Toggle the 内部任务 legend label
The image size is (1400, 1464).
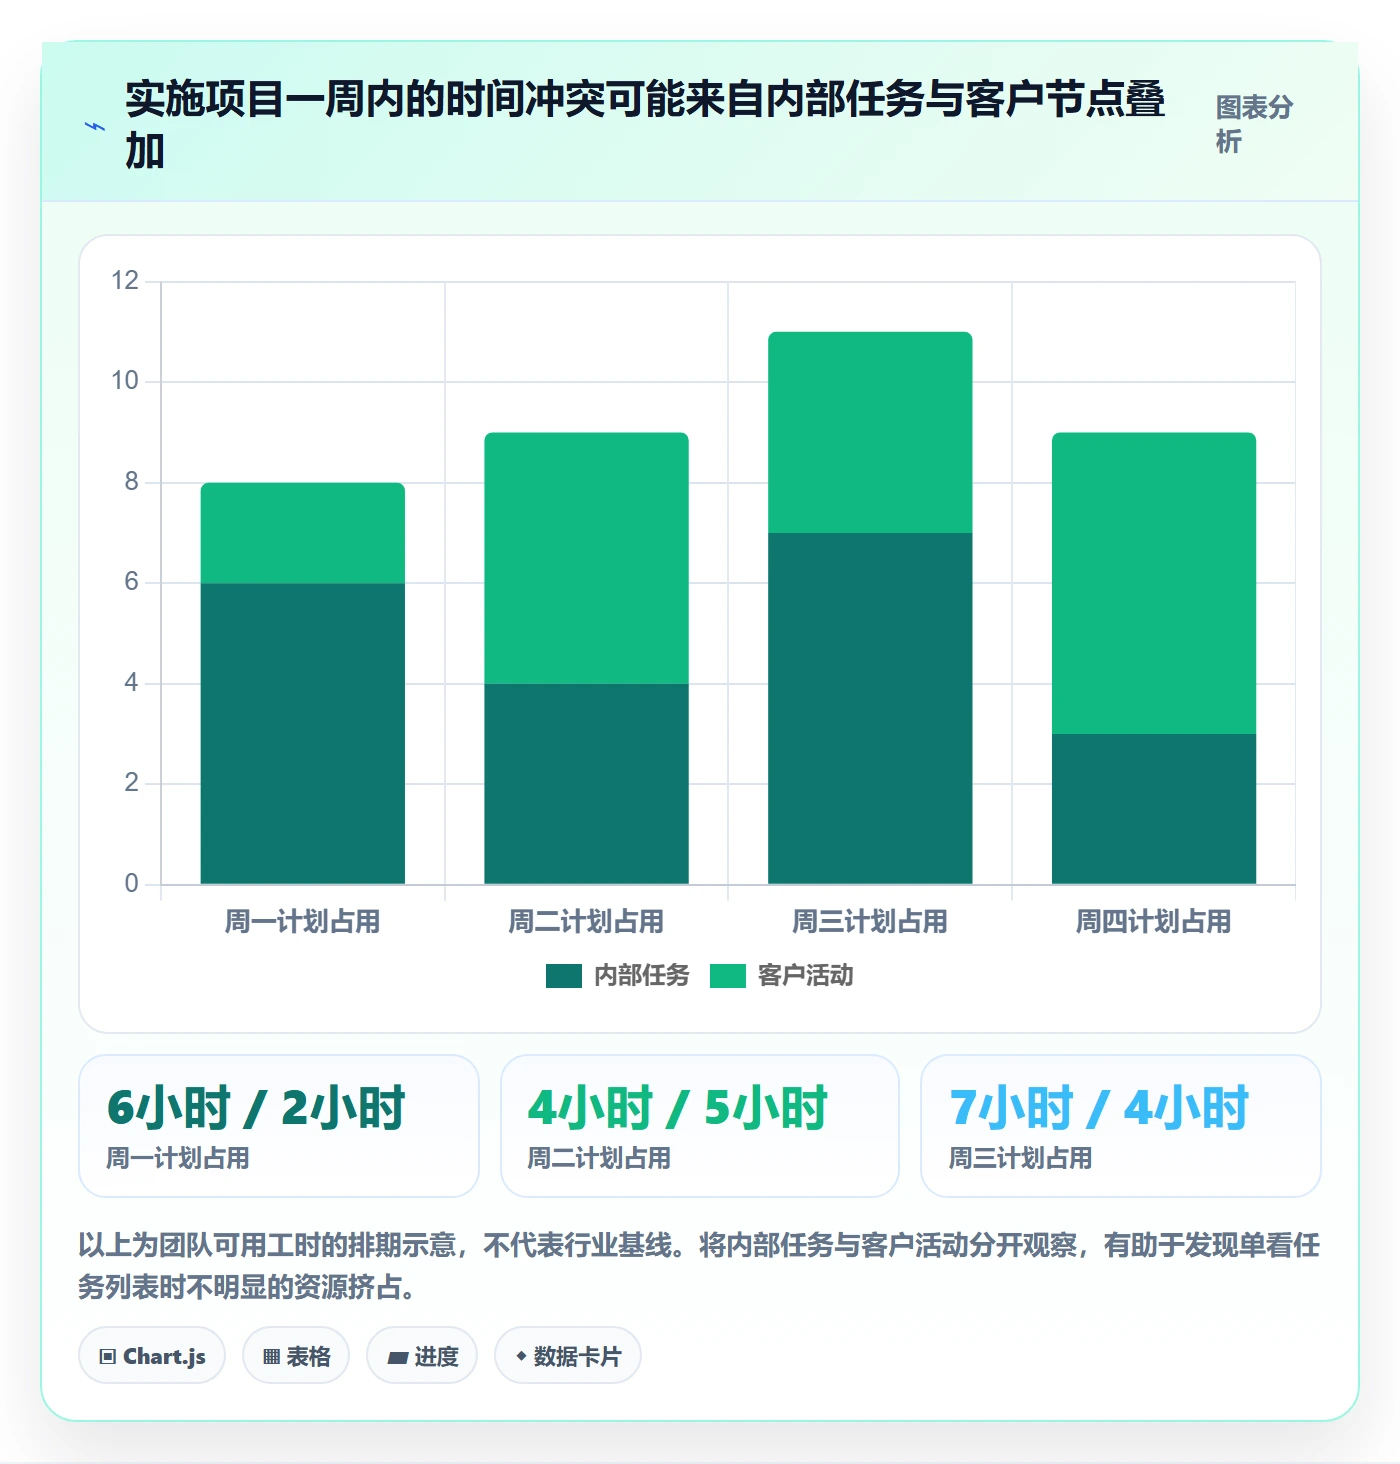click(x=642, y=976)
